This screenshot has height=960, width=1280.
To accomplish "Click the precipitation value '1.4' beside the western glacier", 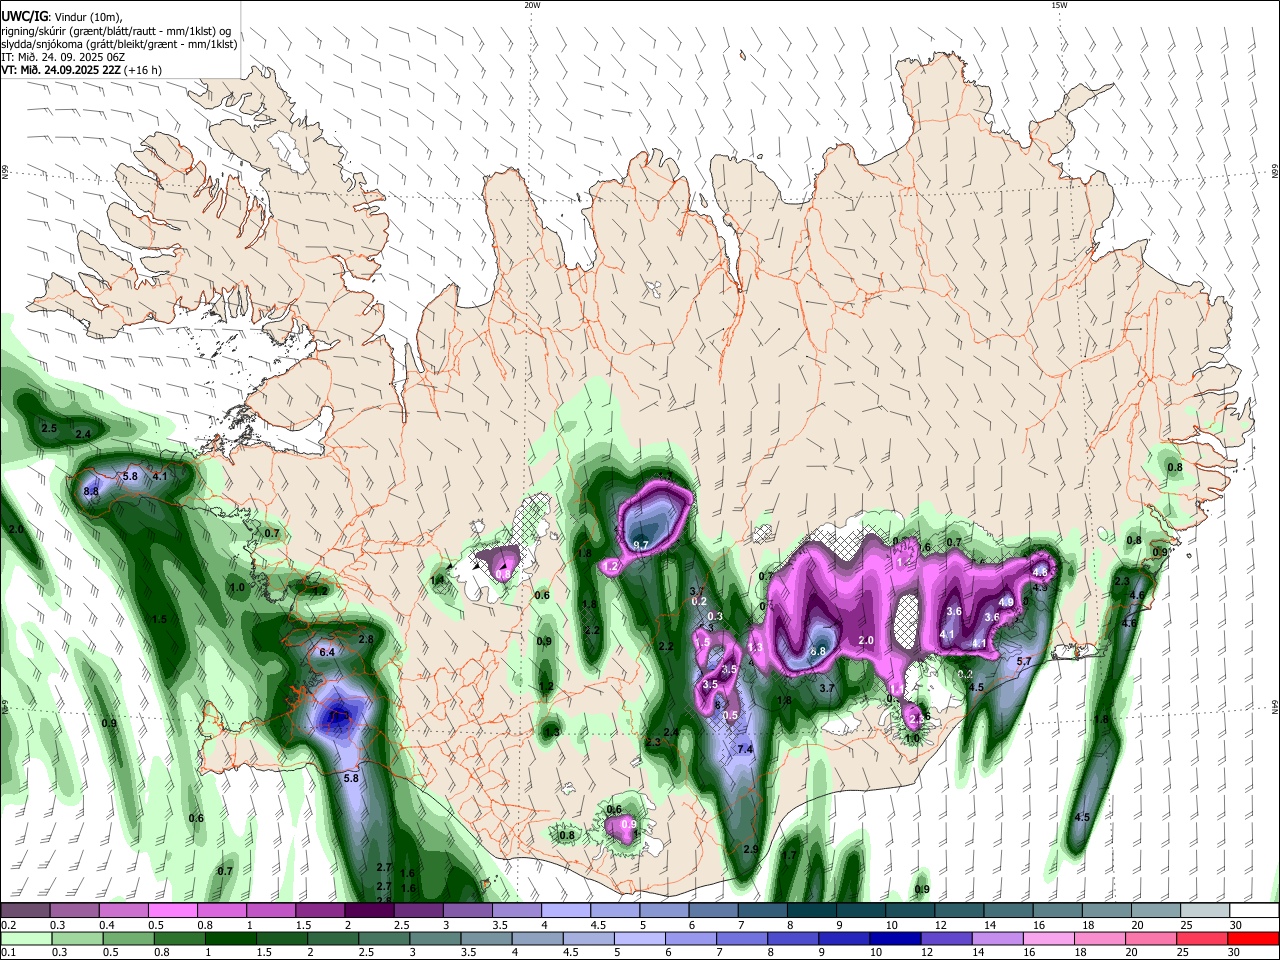I will coord(437,580).
